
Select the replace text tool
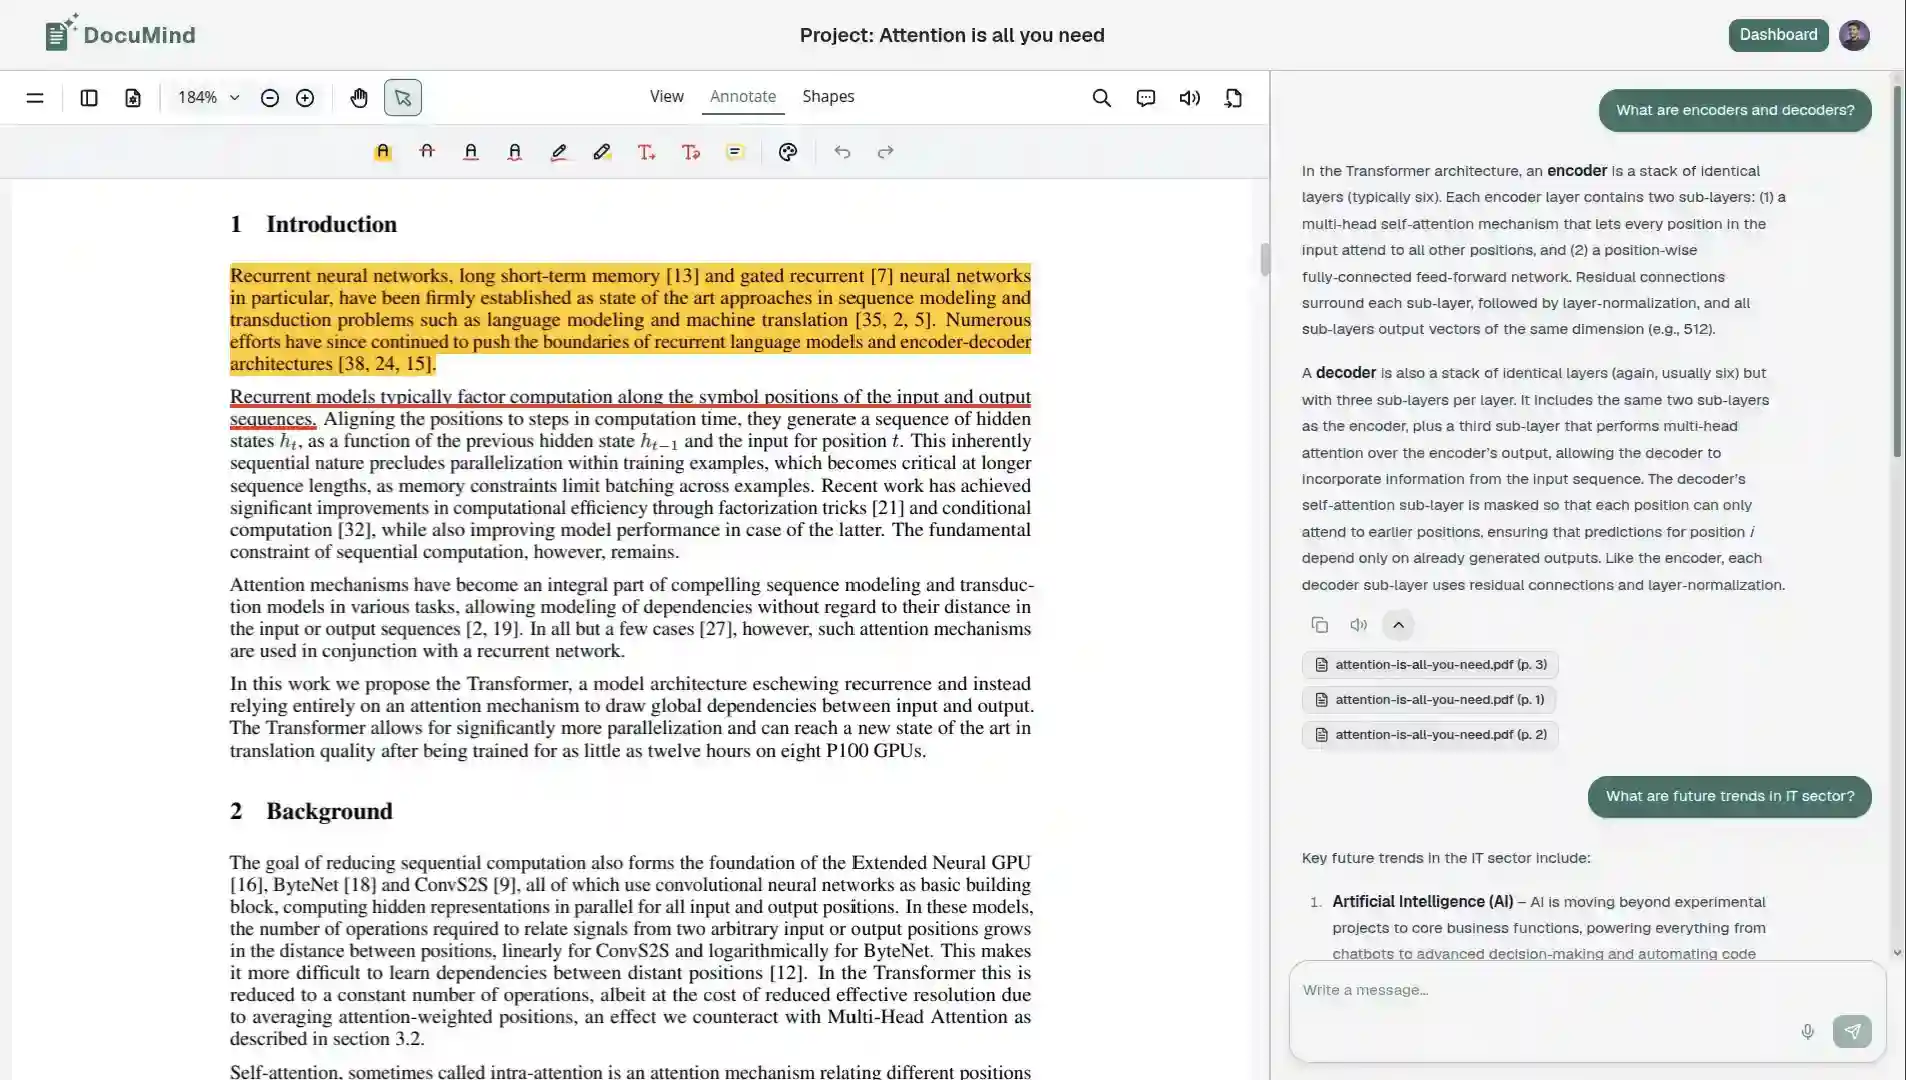(x=691, y=152)
